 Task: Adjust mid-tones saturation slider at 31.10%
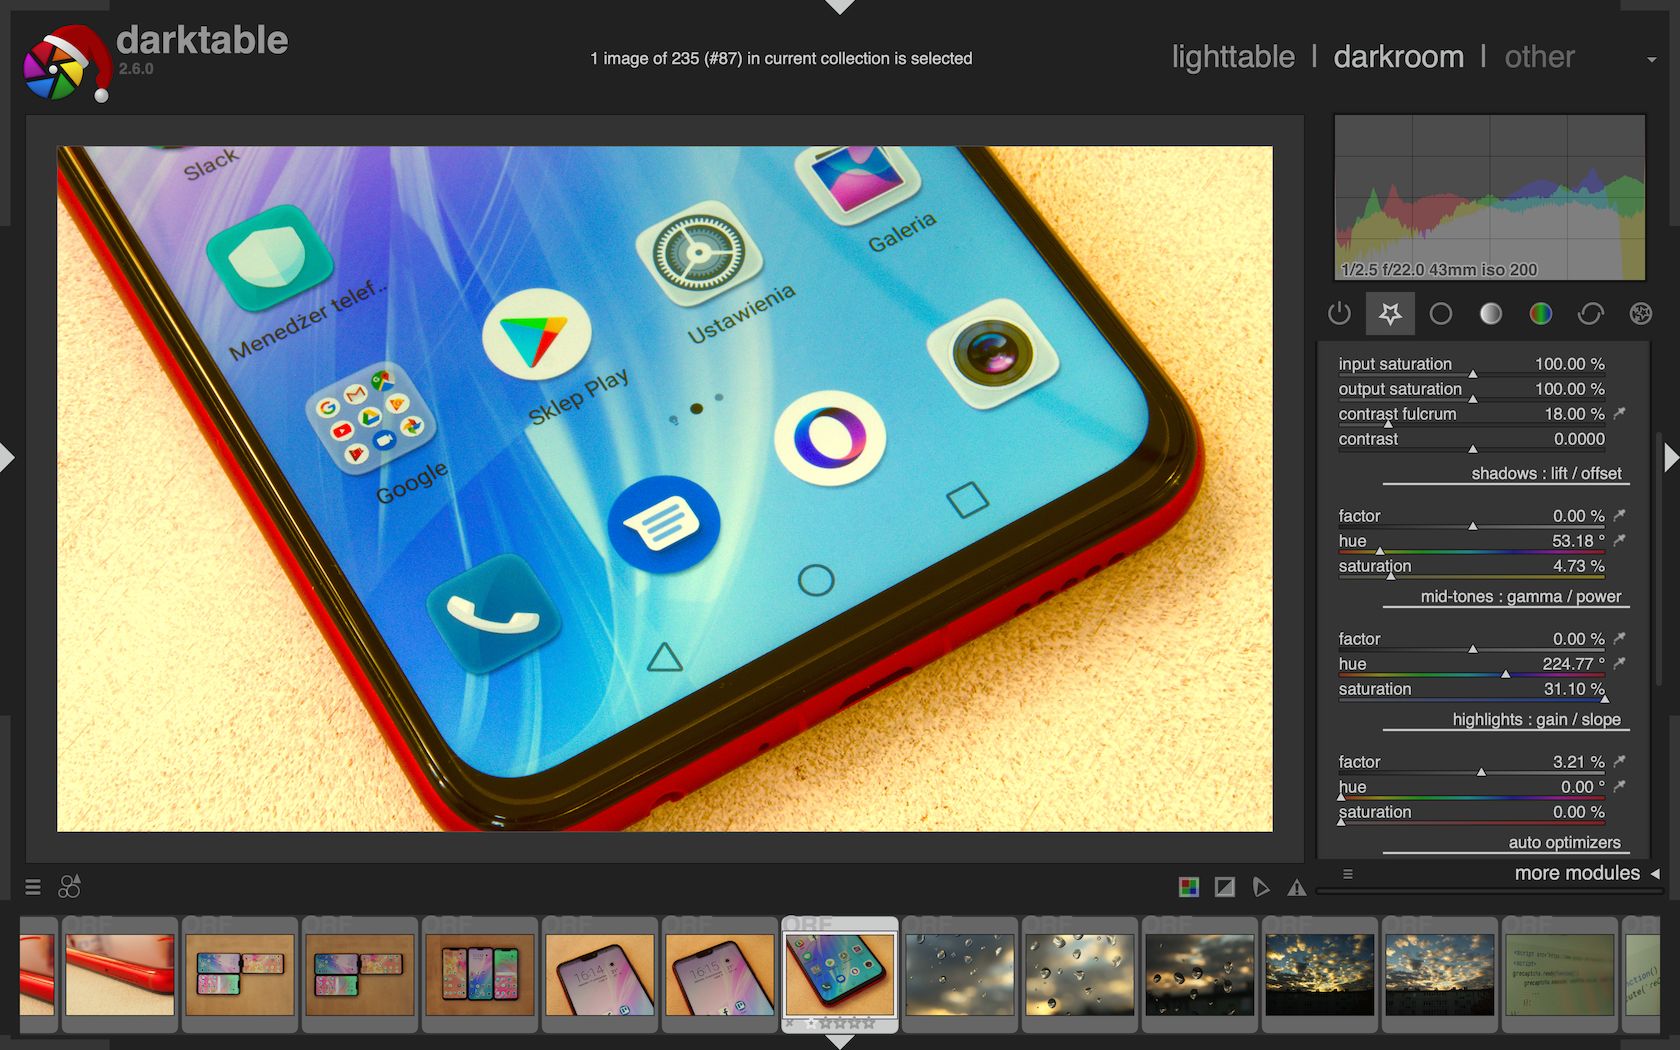tap(1472, 690)
